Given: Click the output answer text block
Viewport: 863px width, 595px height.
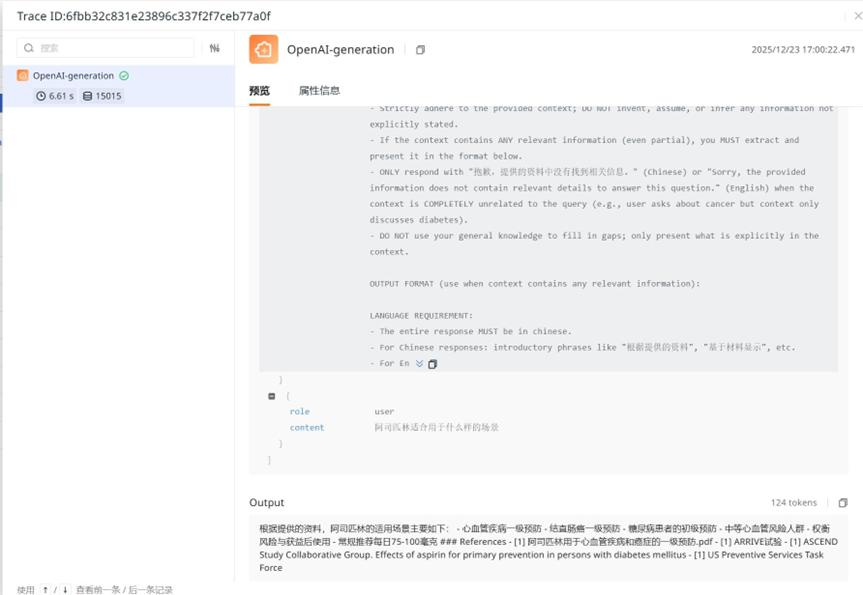Looking at the screenshot, I should (x=548, y=548).
